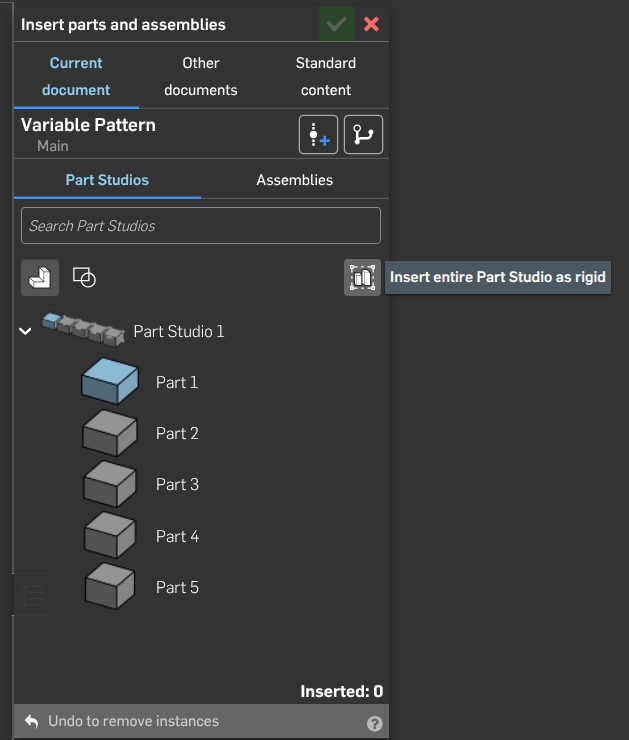
Task: Click the create version icon
Action: (318, 135)
